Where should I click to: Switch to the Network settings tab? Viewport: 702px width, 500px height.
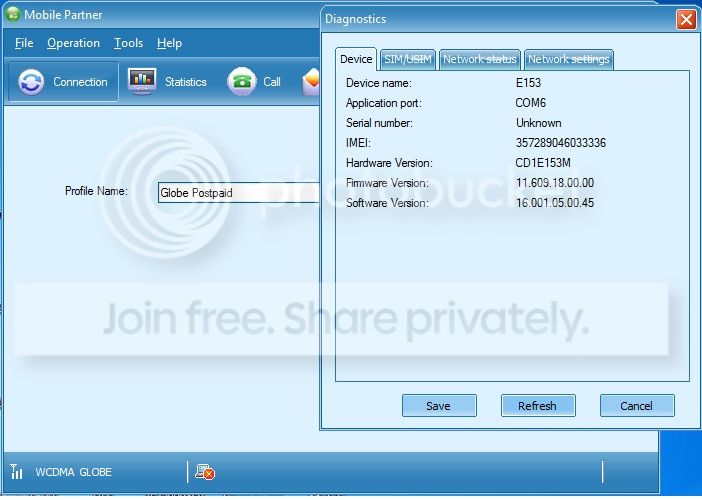(x=569, y=60)
